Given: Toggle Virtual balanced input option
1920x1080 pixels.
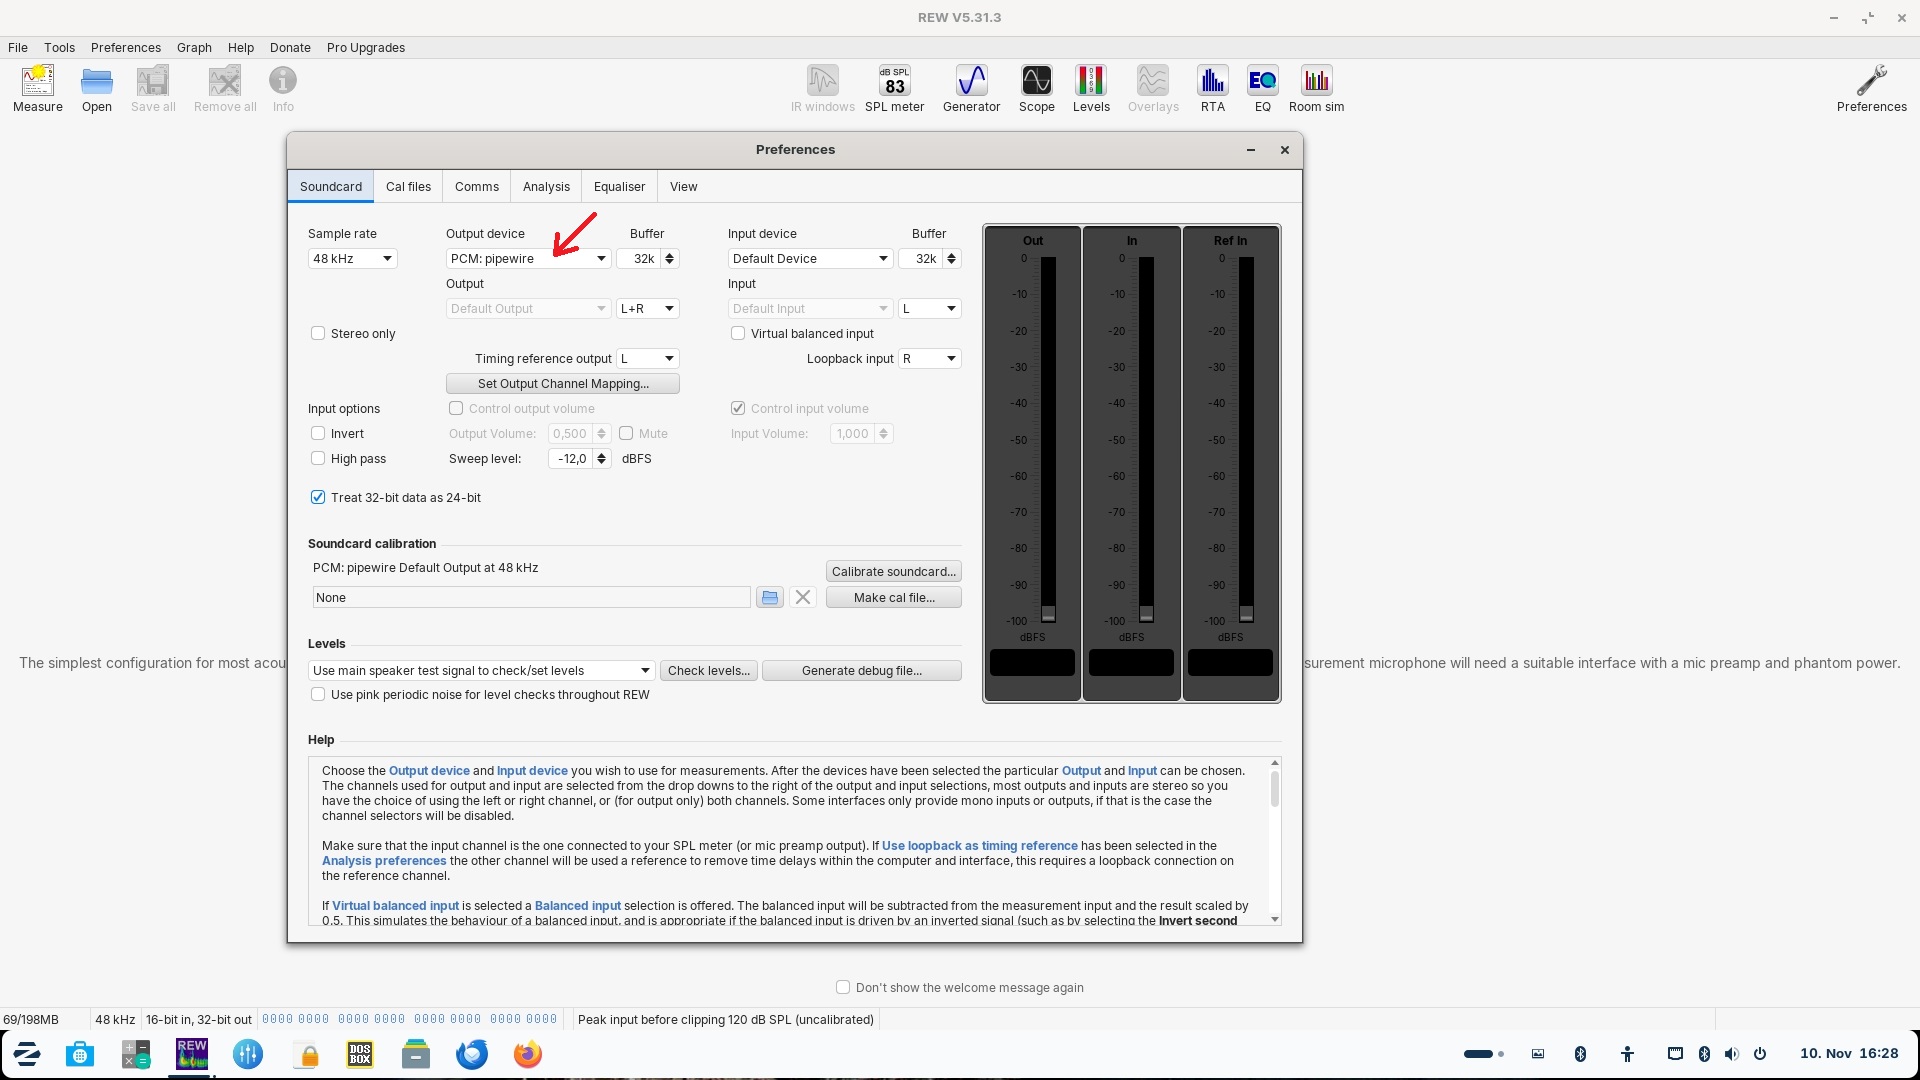Looking at the screenshot, I should pos(738,334).
